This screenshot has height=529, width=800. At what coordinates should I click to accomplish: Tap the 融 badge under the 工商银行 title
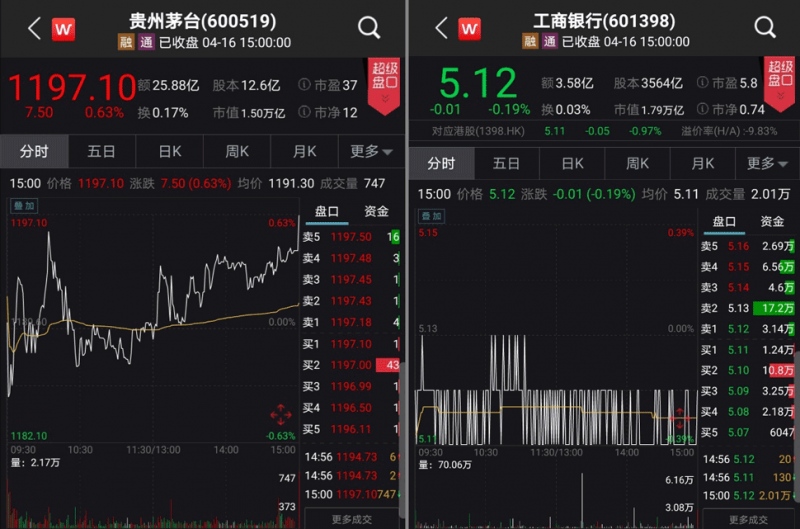click(530, 42)
